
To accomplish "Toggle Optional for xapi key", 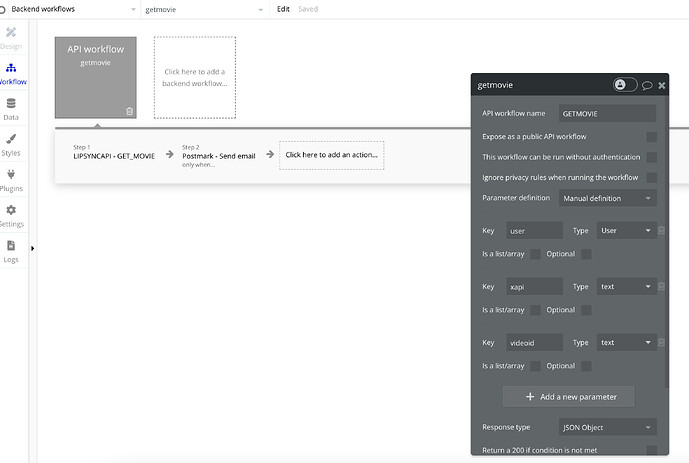I will click(x=586, y=310).
